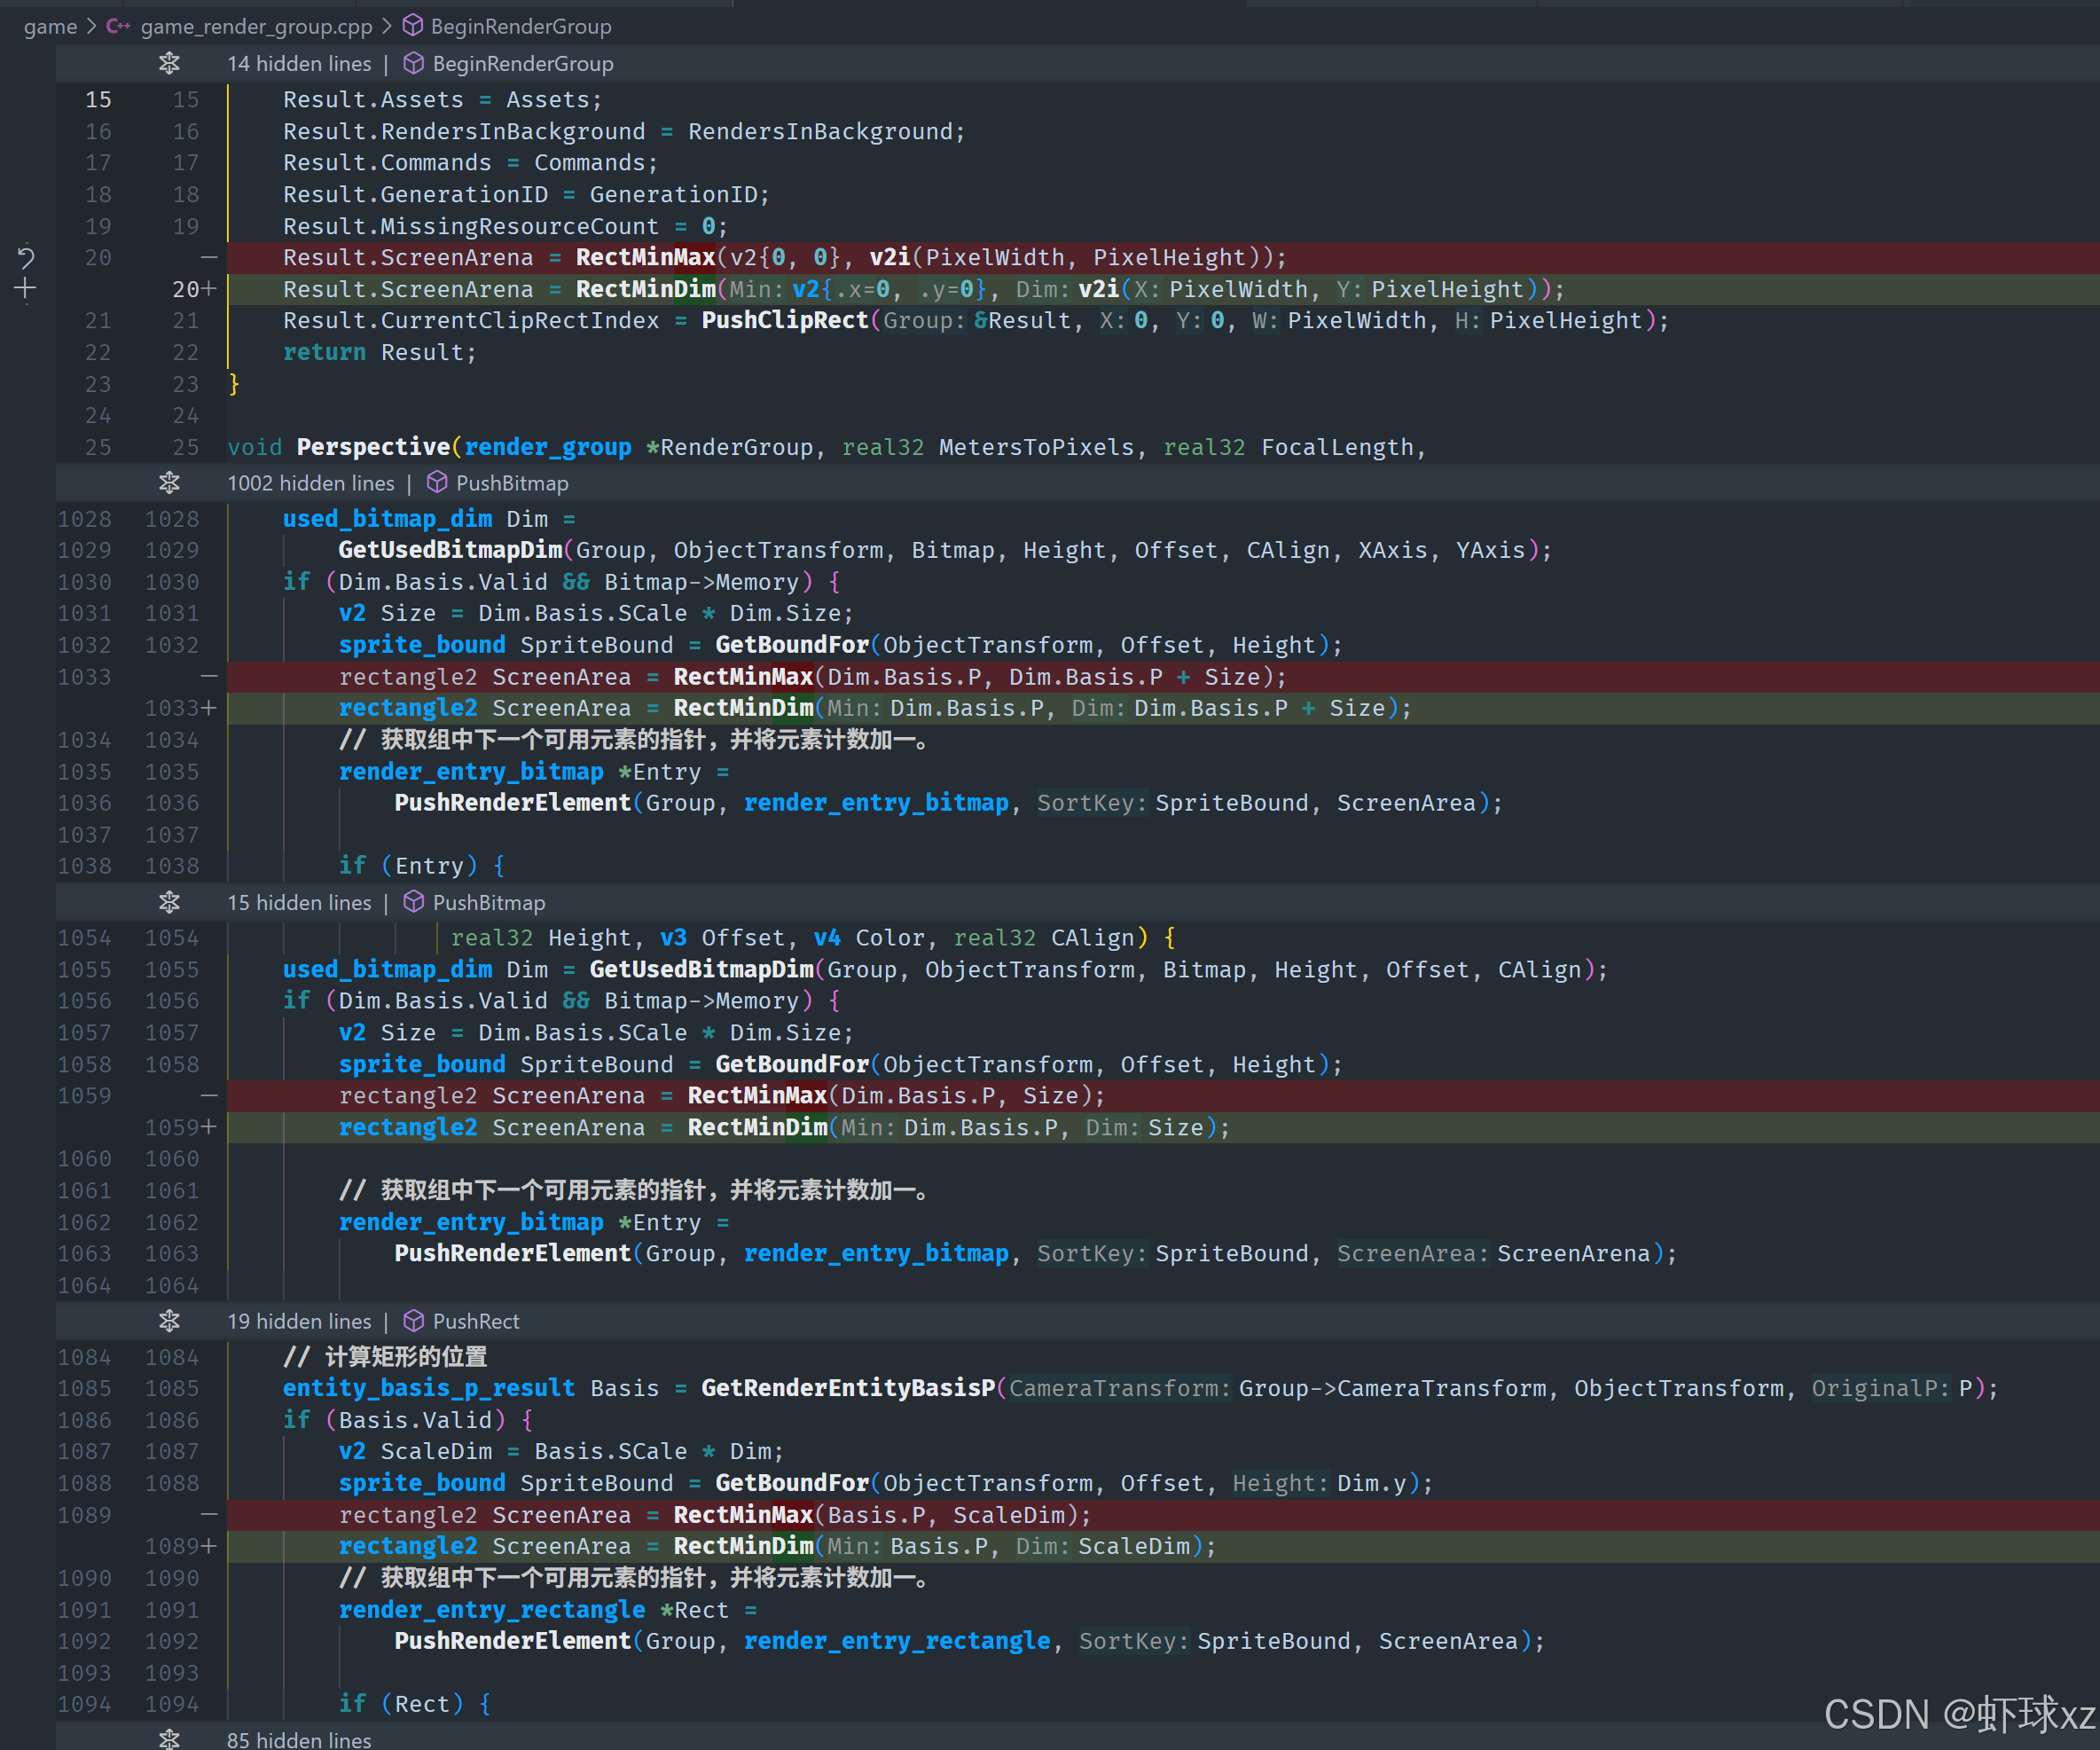Screen dimensions: 2100x1750
Task: Click line number 15 in left gutter
Action: (98, 100)
